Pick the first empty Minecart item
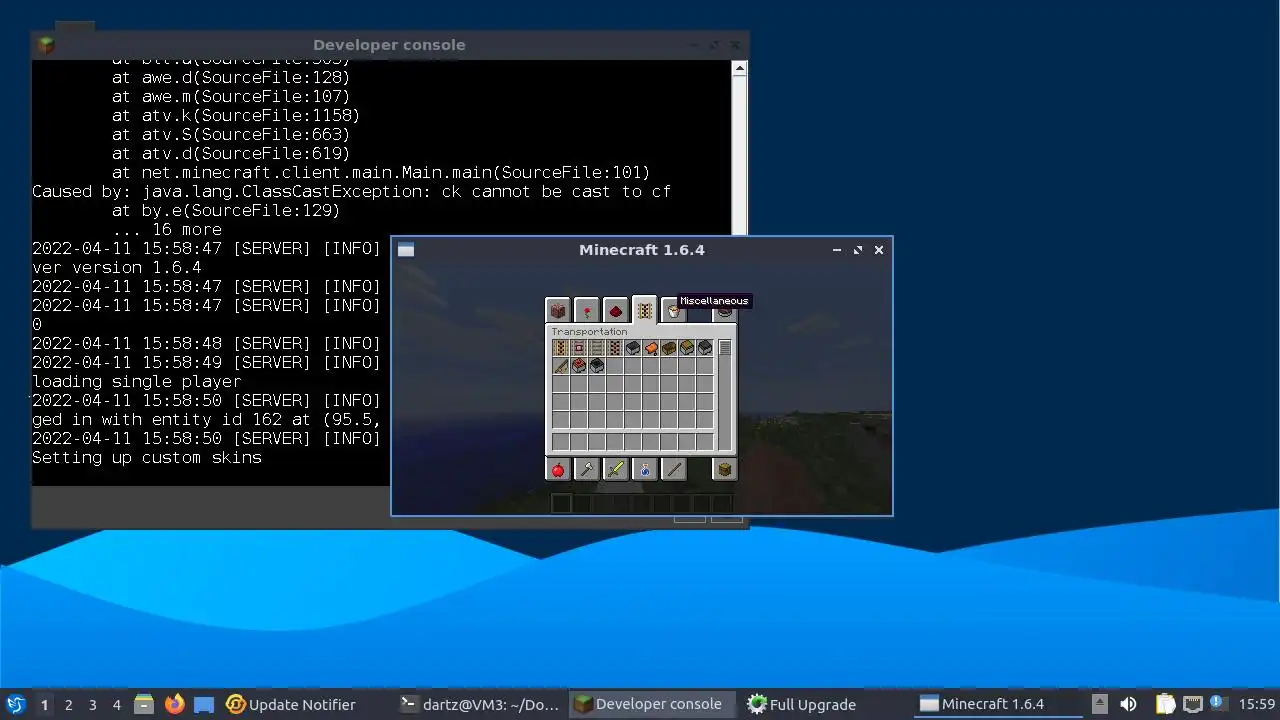The width and height of the screenshot is (1280, 720). pyautogui.click(x=633, y=348)
